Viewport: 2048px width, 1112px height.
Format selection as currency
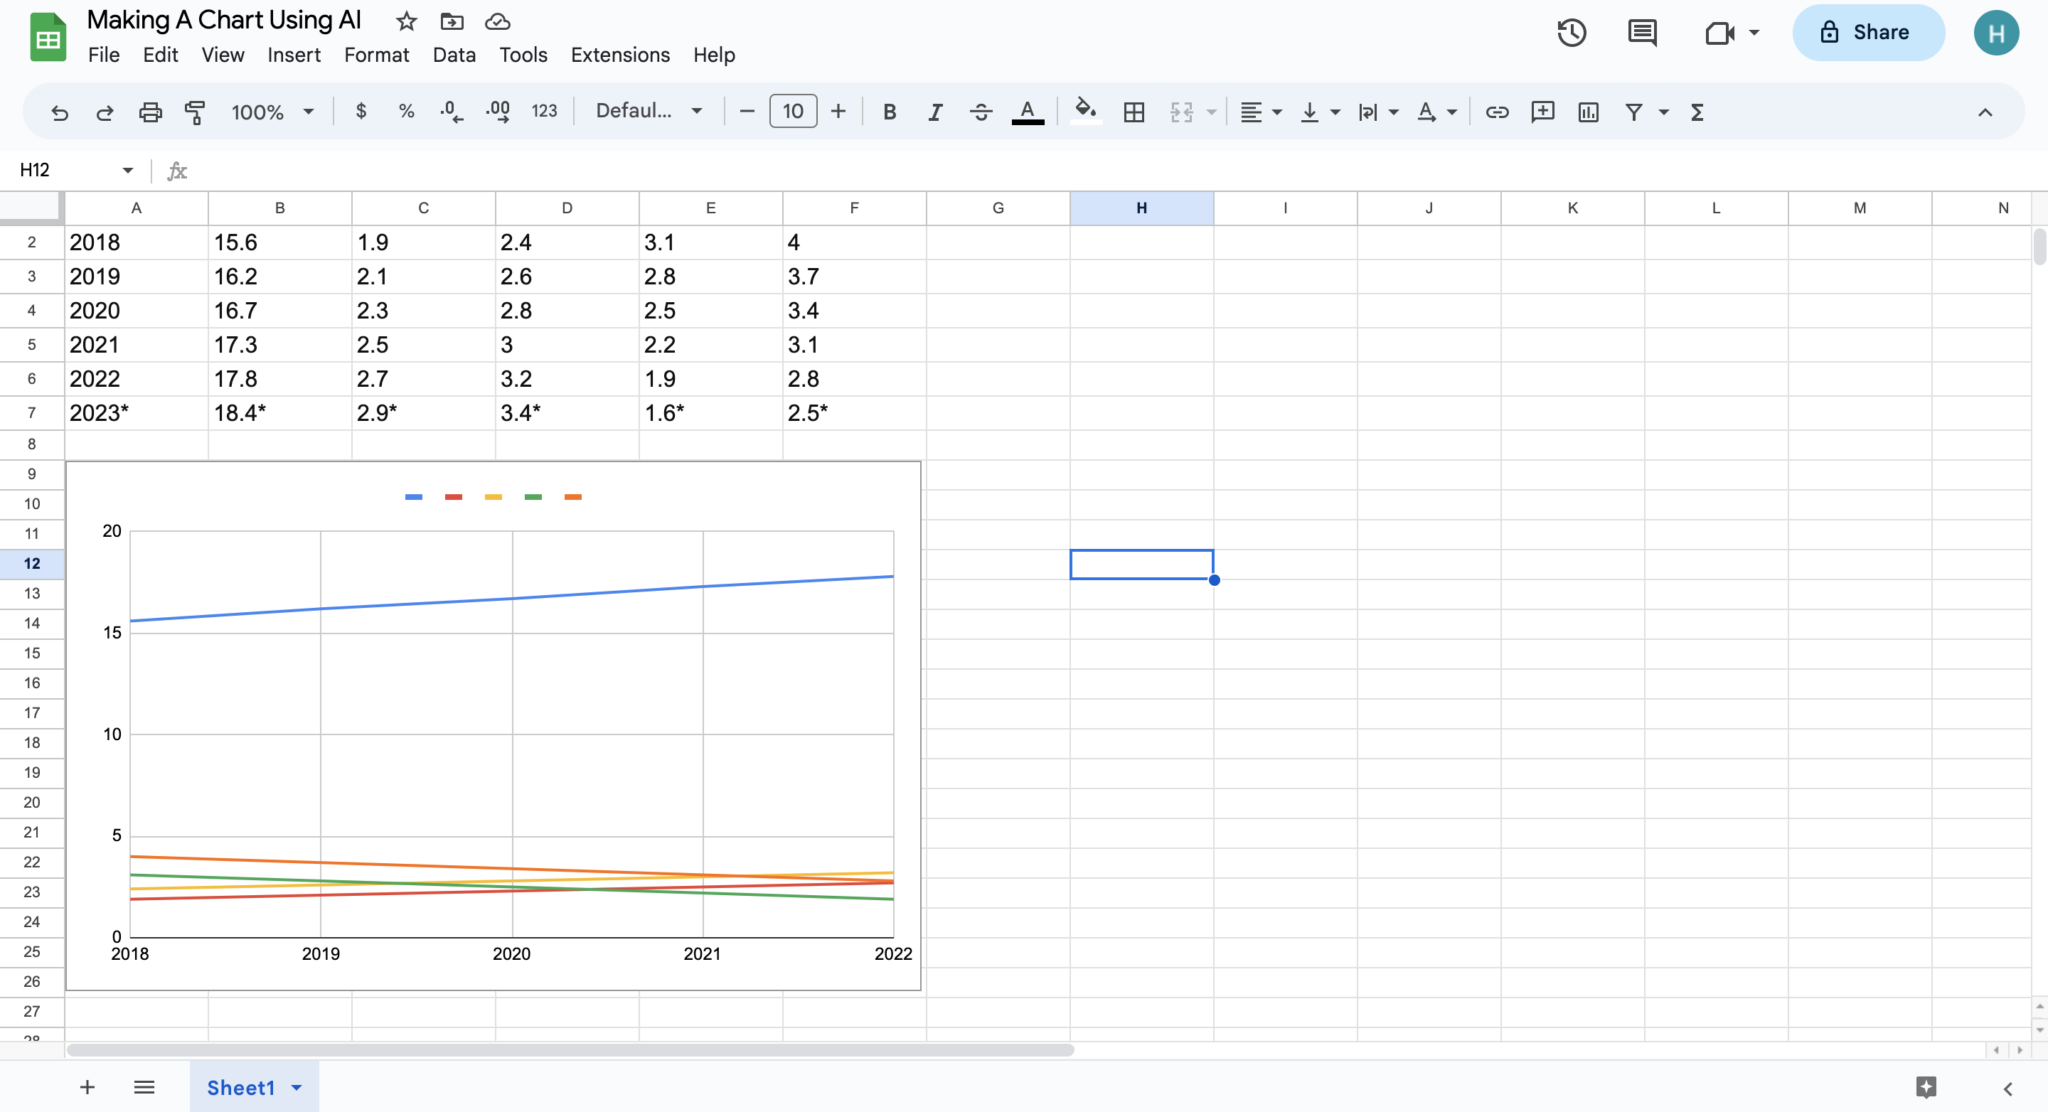360,111
